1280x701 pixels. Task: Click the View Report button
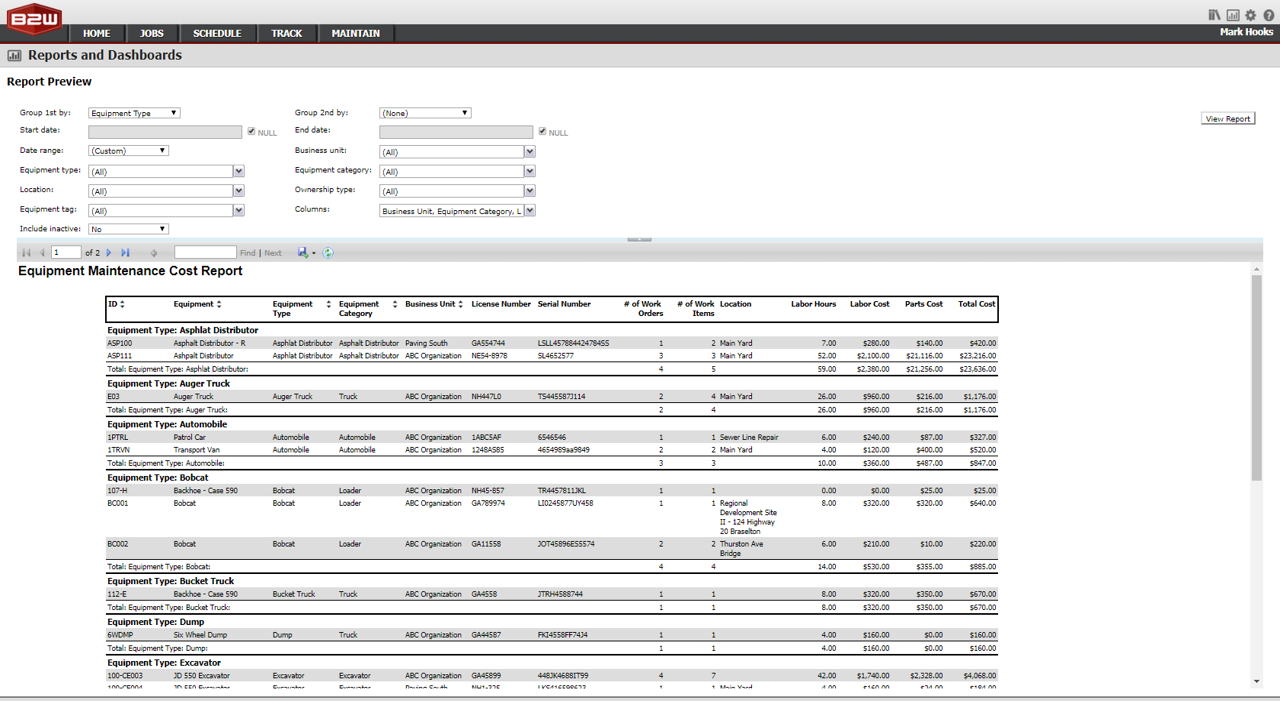point(1228,119)
